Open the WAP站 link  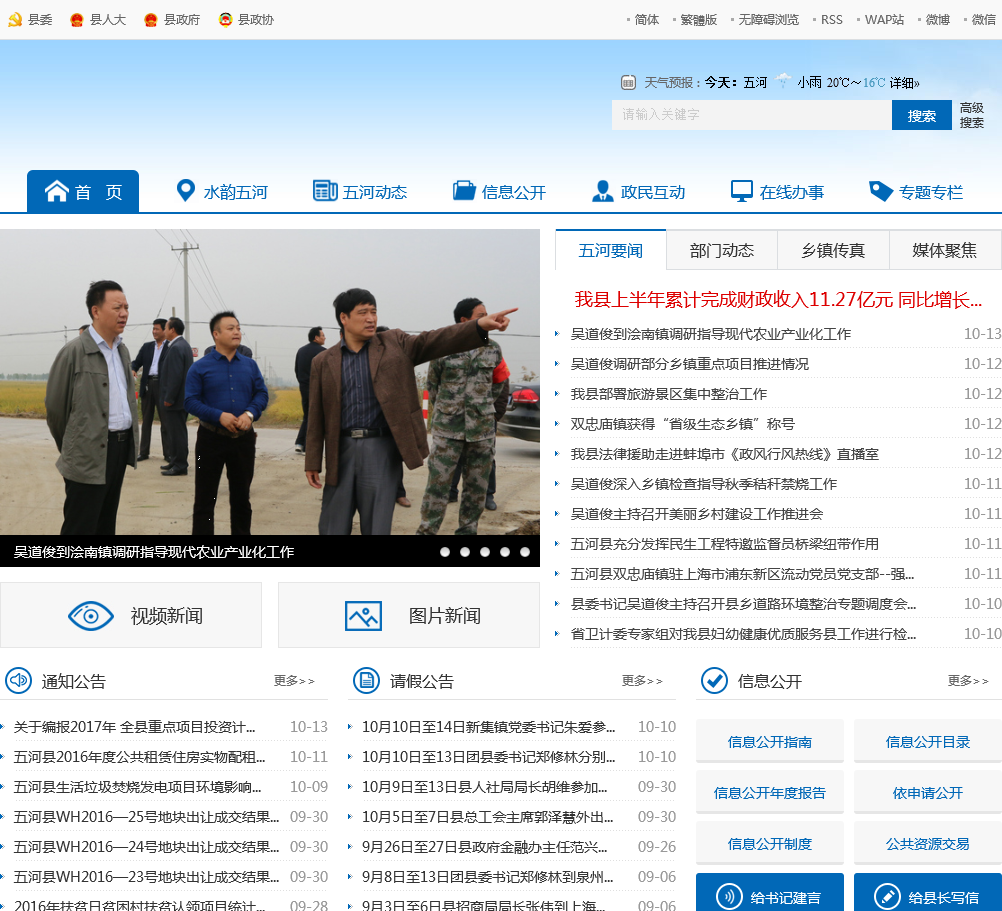[x=884, y=20]
